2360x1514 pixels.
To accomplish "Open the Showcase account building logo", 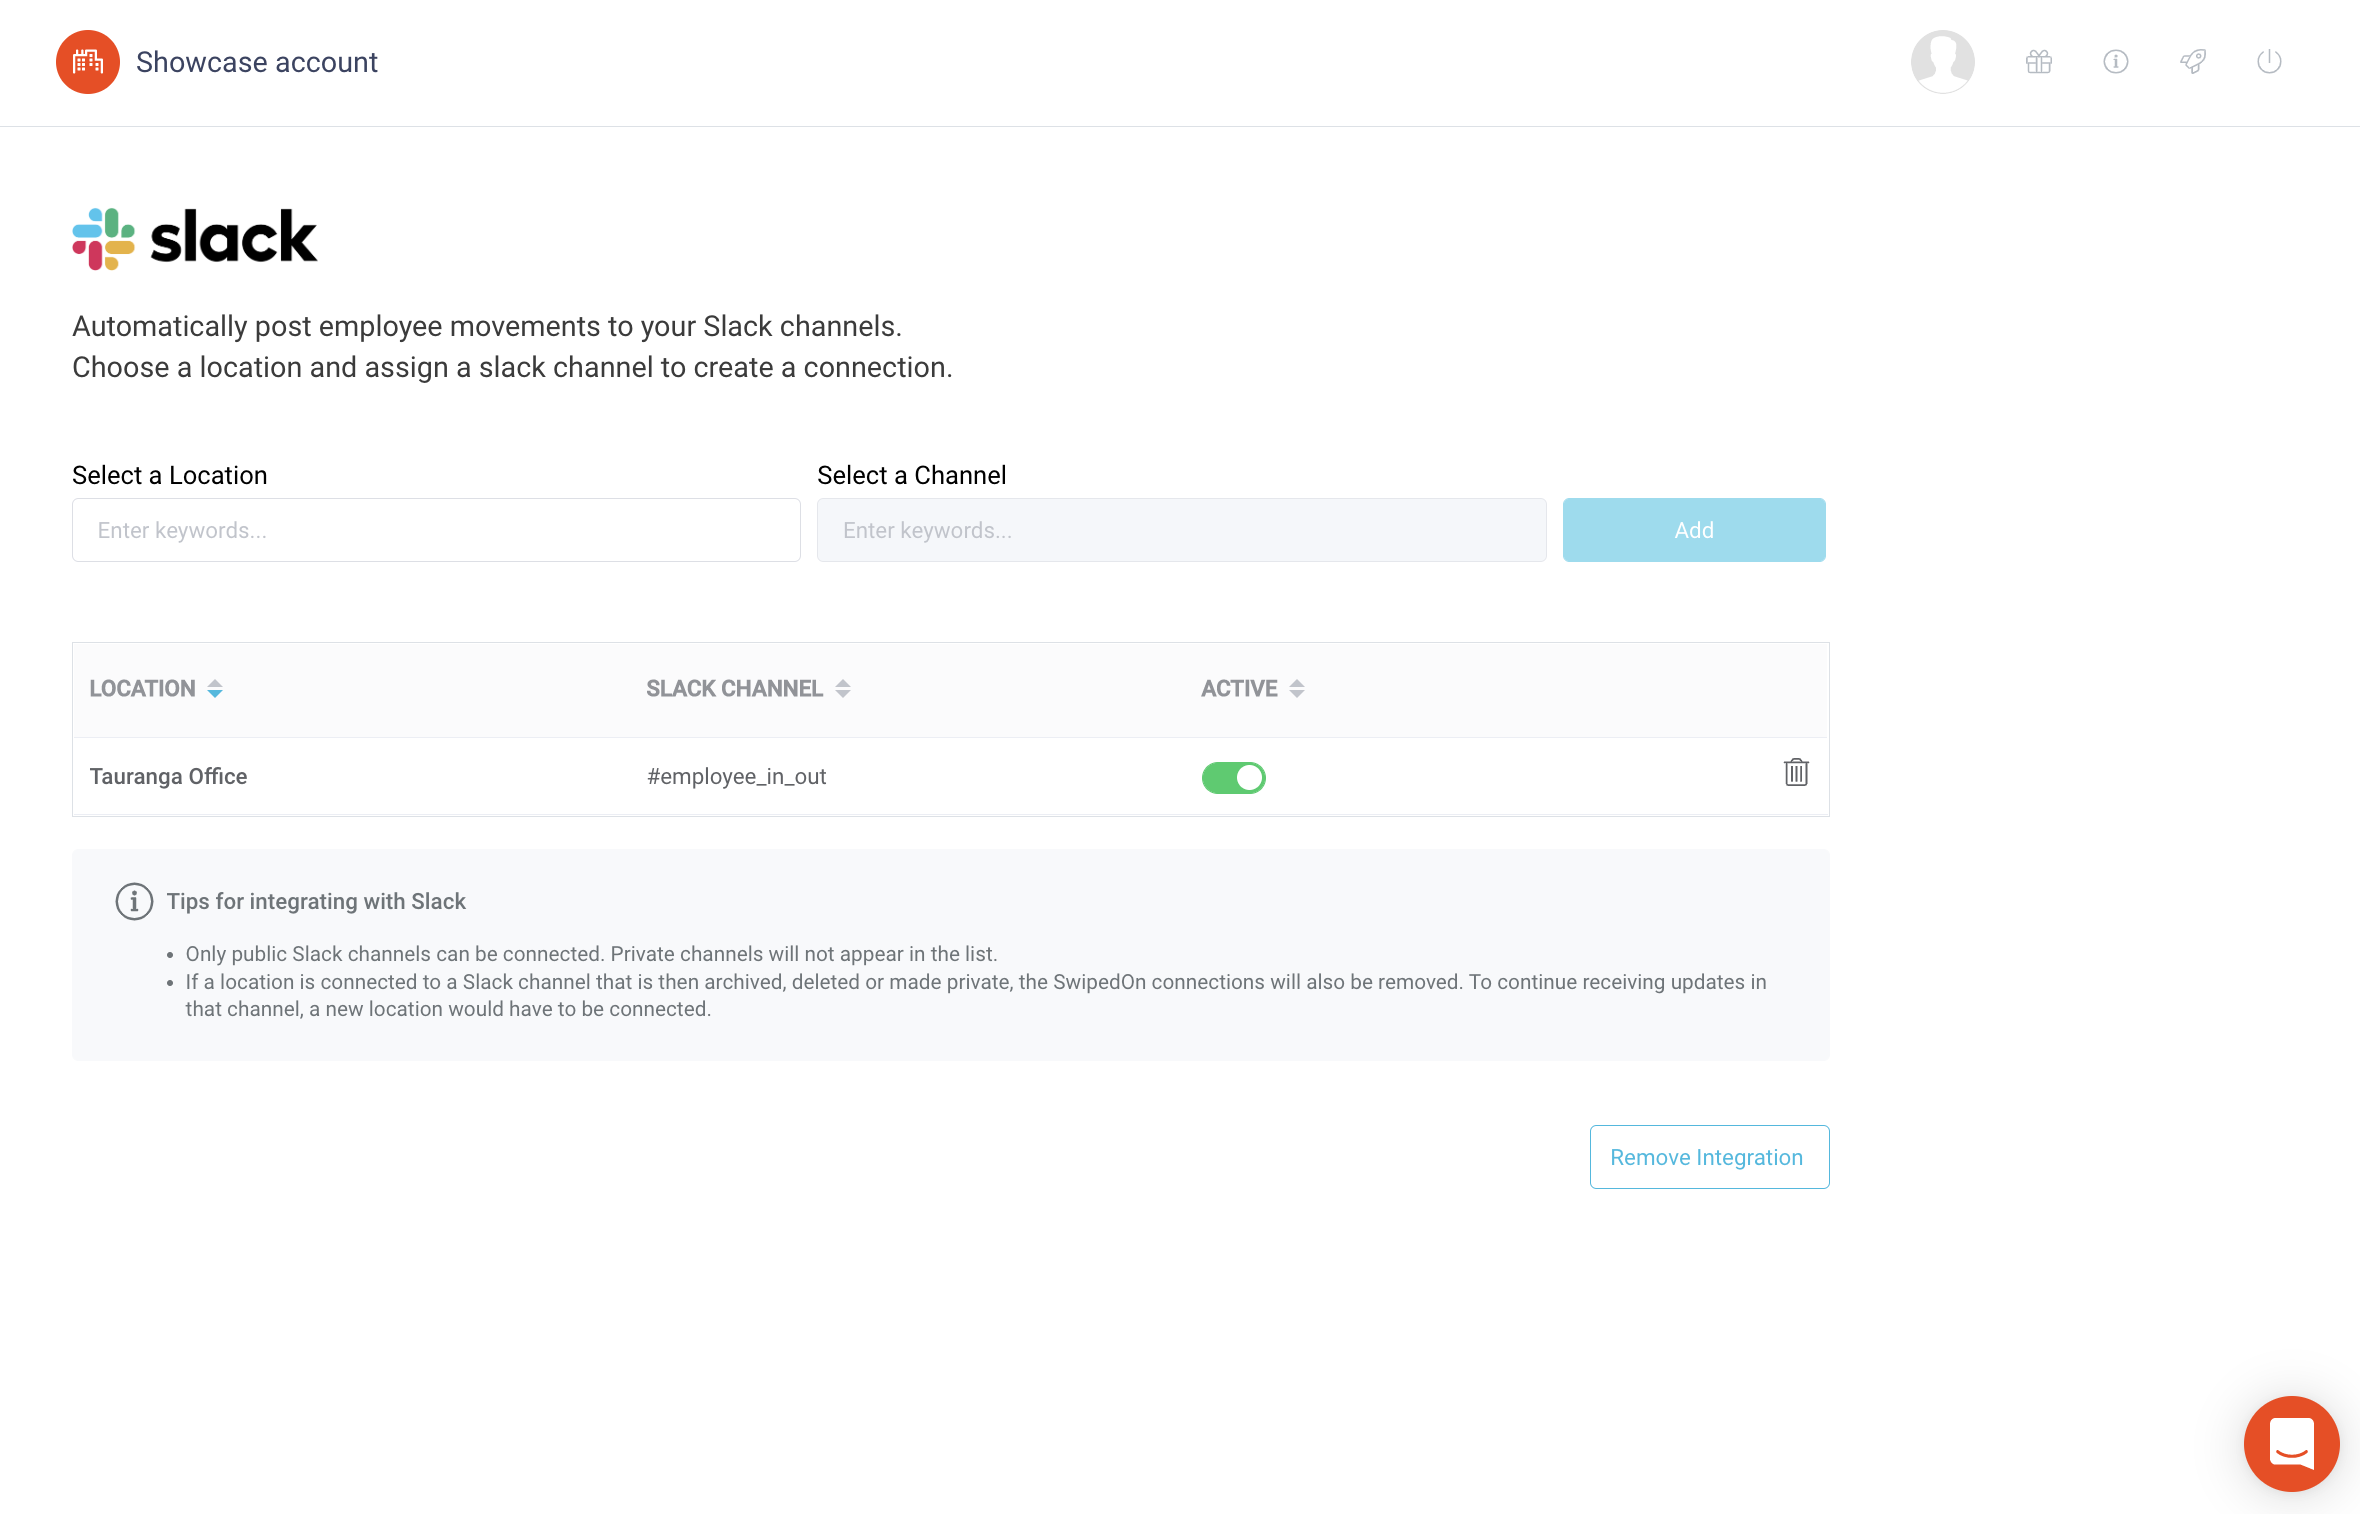I will (88, 62).
